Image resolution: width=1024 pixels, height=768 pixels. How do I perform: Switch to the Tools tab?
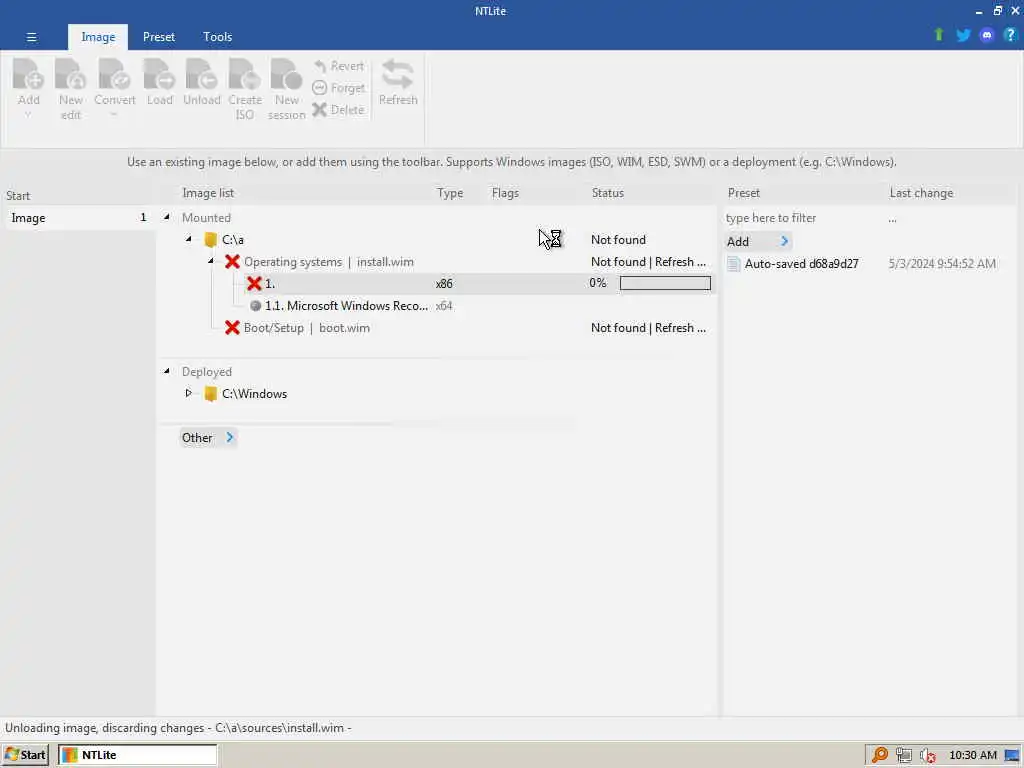217,37
